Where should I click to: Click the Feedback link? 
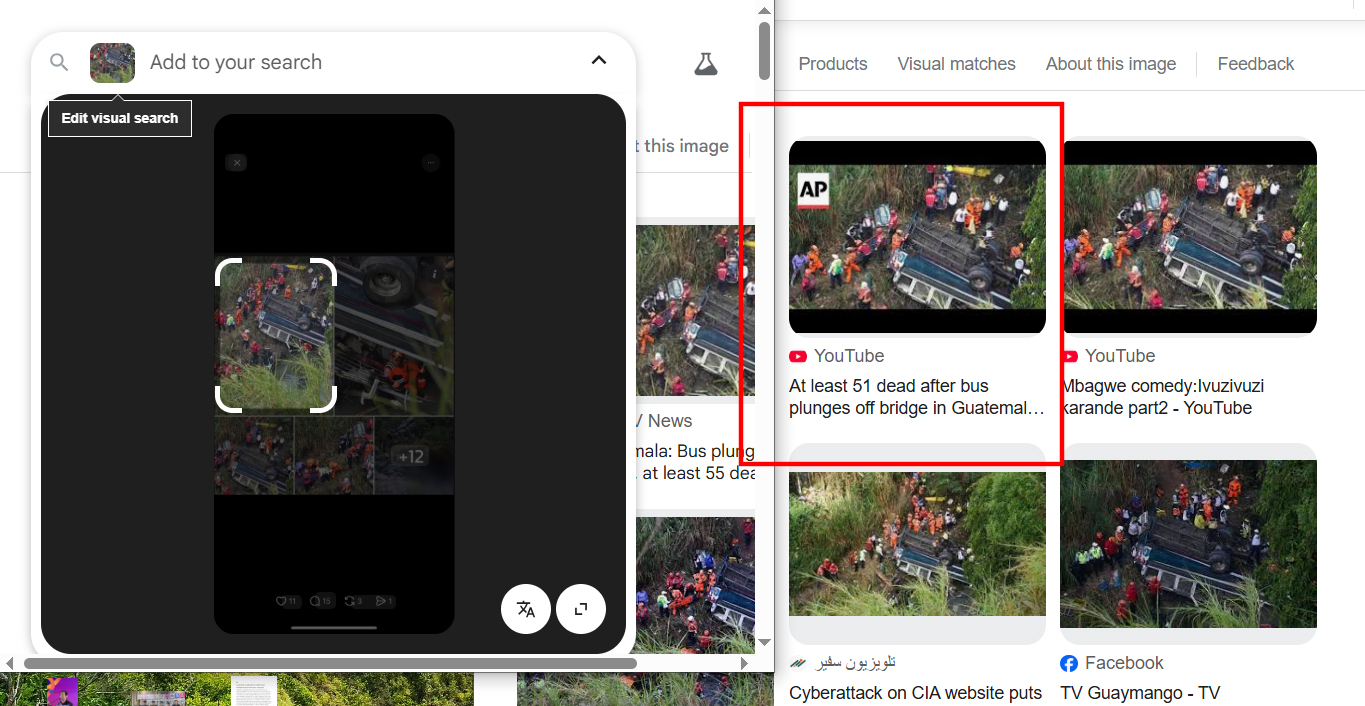point(1255,64)
